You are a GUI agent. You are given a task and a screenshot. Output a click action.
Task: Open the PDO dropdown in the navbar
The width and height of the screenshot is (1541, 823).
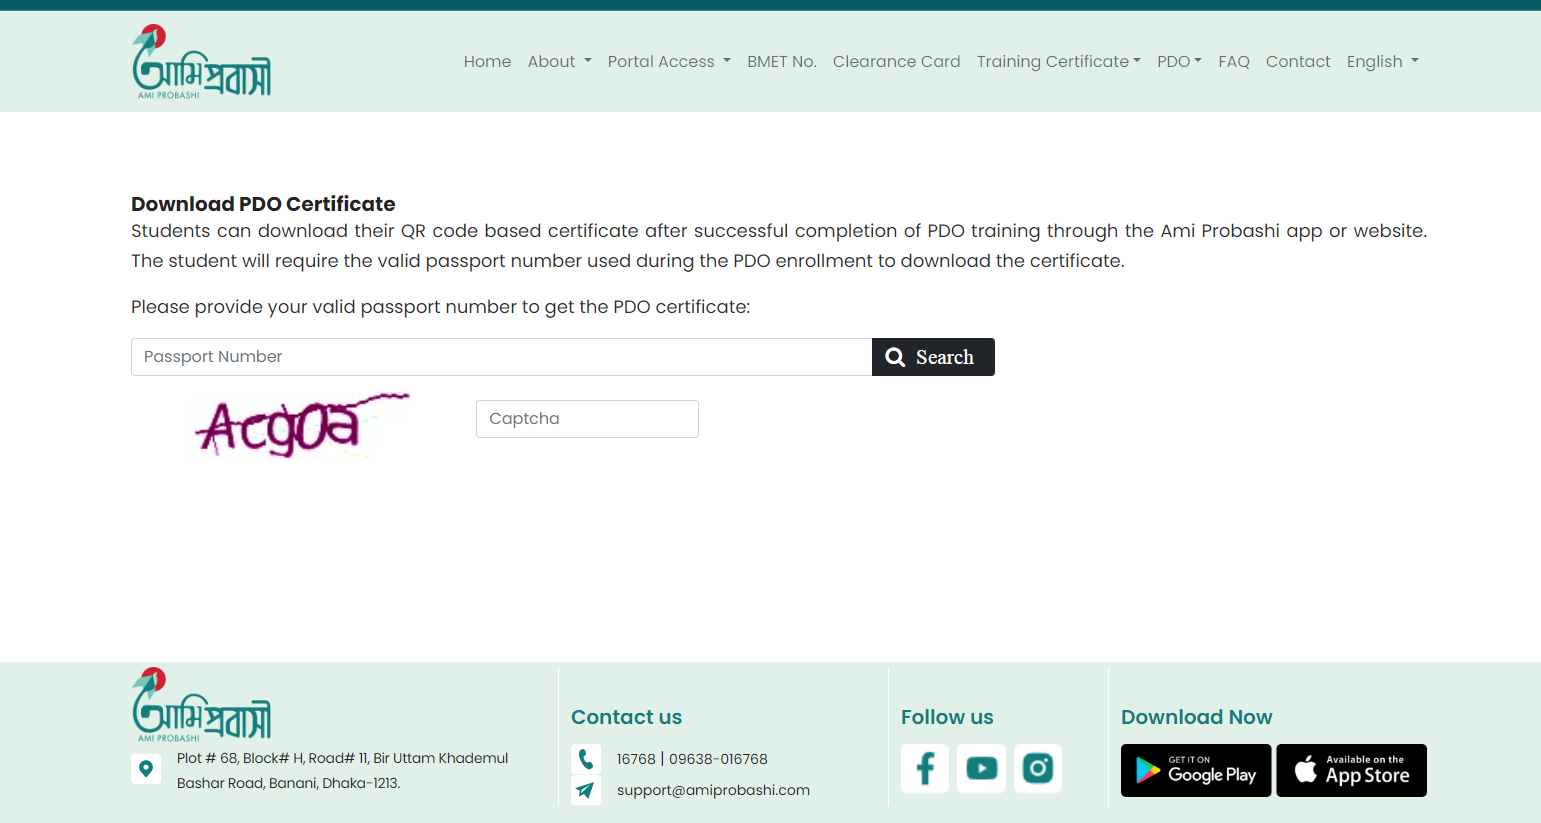tap(1179, 61)
